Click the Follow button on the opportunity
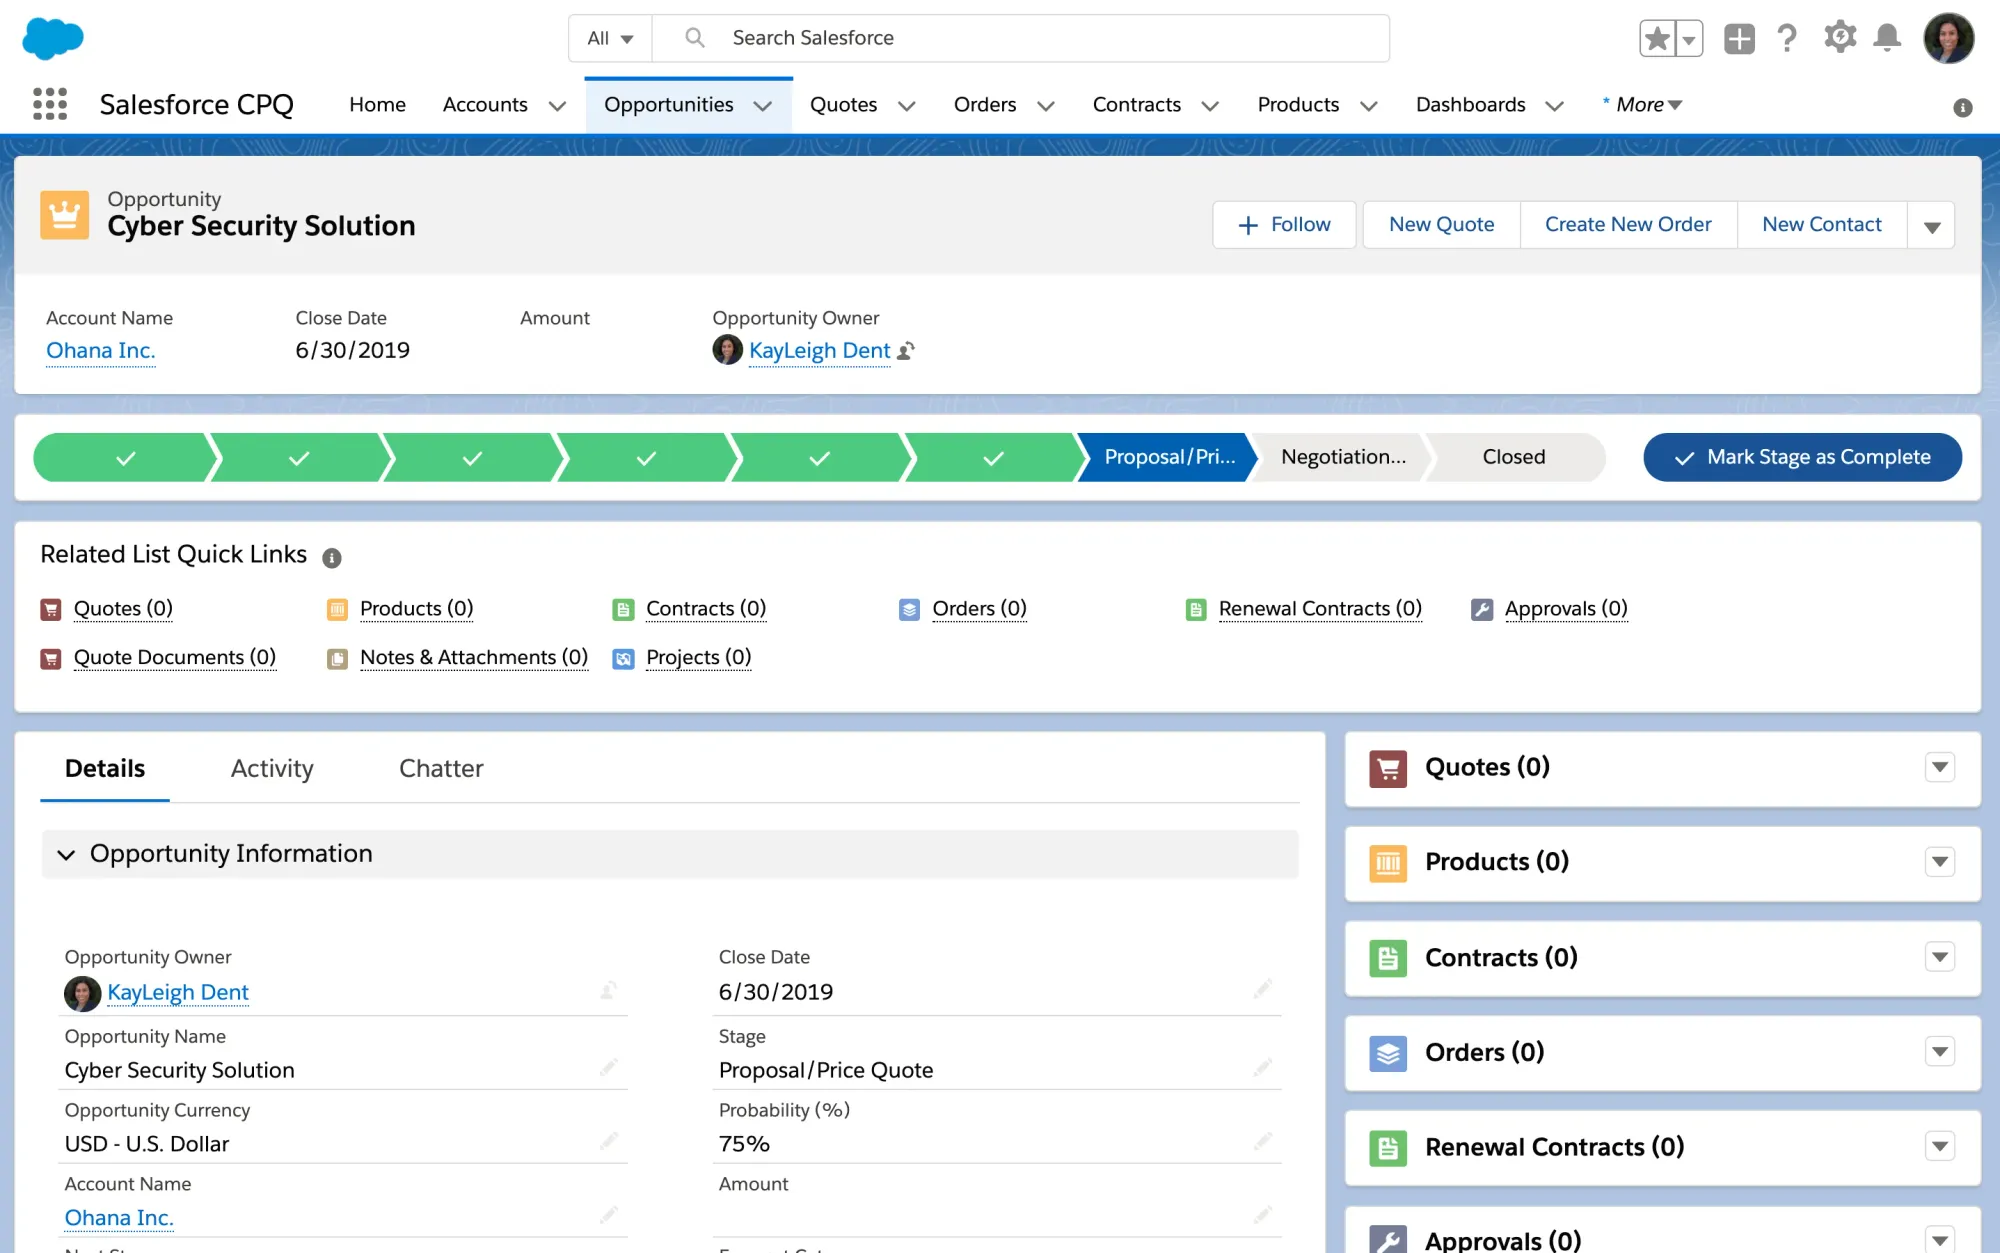This screenshot has width=2000, height=1253. [x=1284, y=224]
